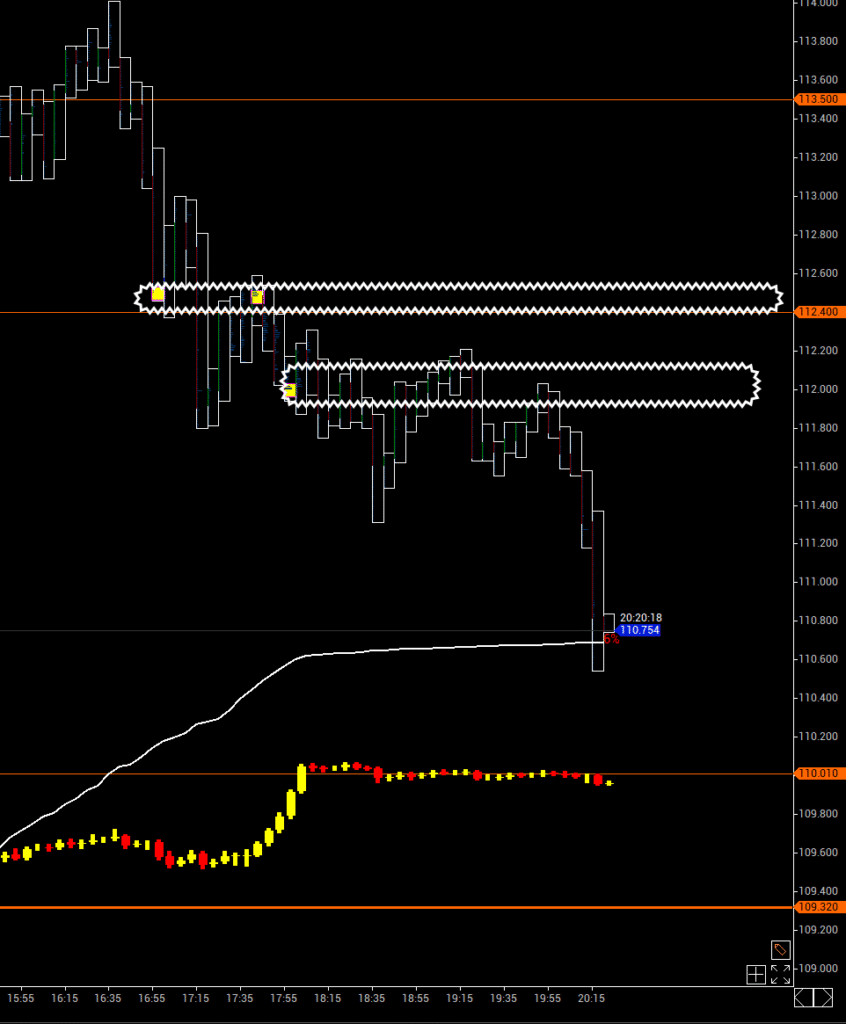
Task: Select the 112.400 orange price label
Action: [x=816, y=312]
